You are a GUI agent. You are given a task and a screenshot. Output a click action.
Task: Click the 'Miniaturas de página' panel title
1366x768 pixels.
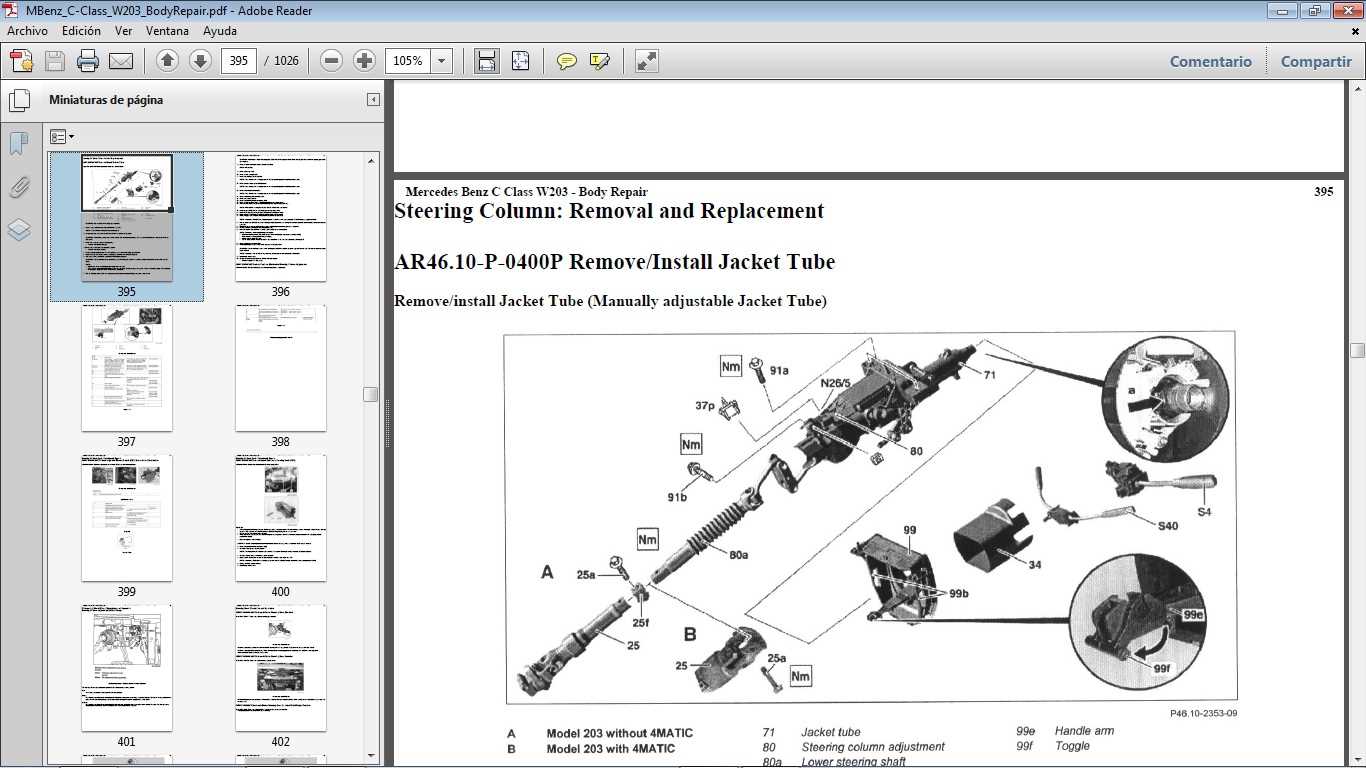(106, 100)
